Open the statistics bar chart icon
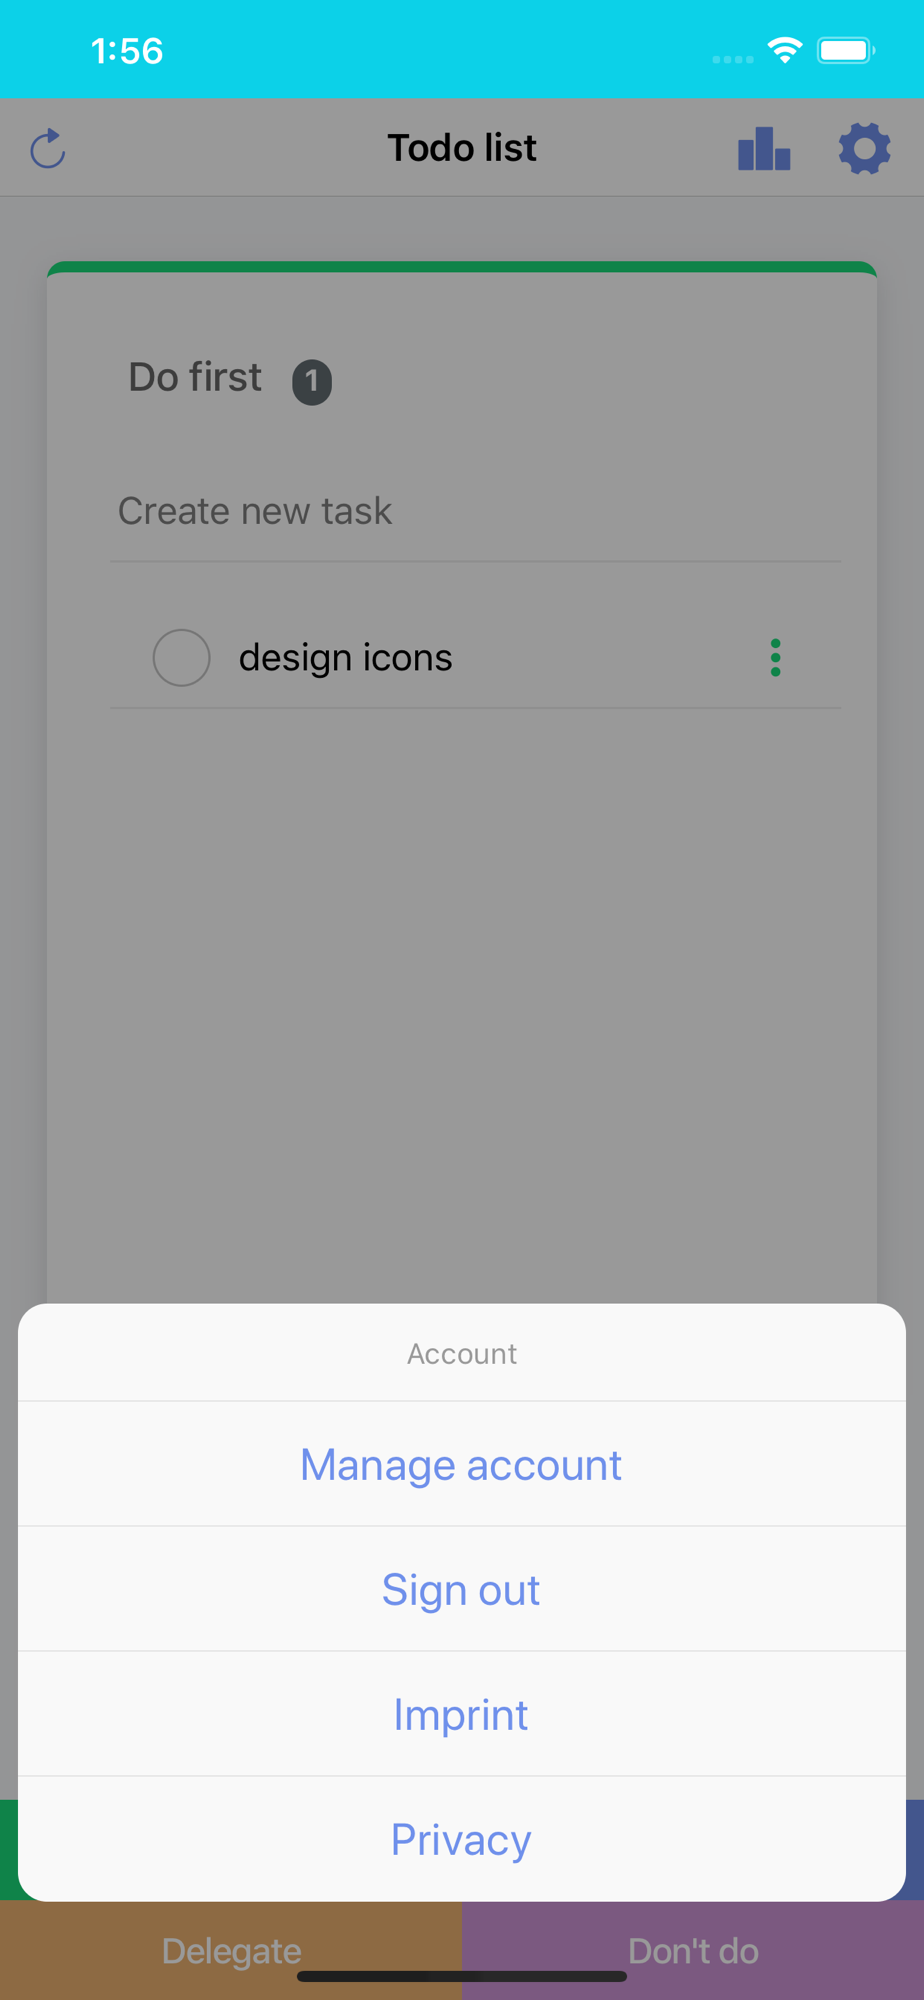The height and width of the screenshot is (2000, 924). tap(764, 148)
